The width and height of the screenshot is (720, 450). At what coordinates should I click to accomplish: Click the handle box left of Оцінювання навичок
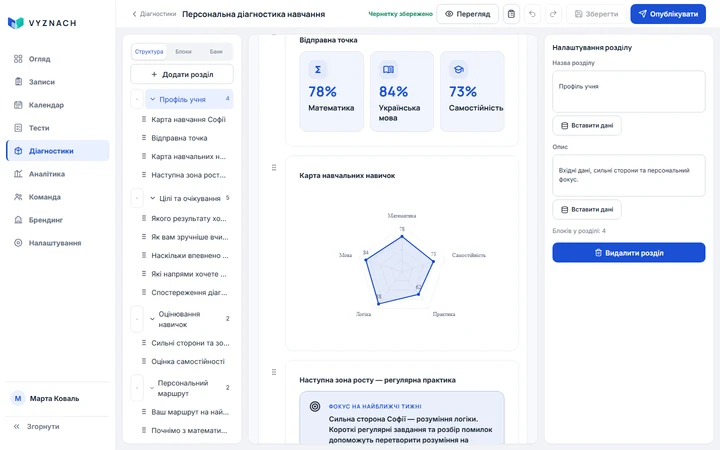tap(137, 319)
